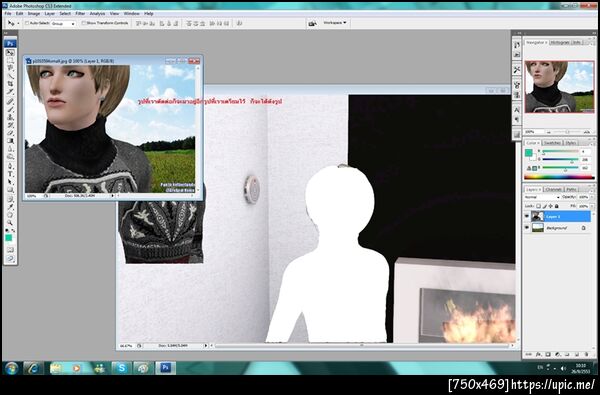Open the layer Opacity dropdown
The height and width of the screenshot is (395, 600).
click(x=592, y=197)
